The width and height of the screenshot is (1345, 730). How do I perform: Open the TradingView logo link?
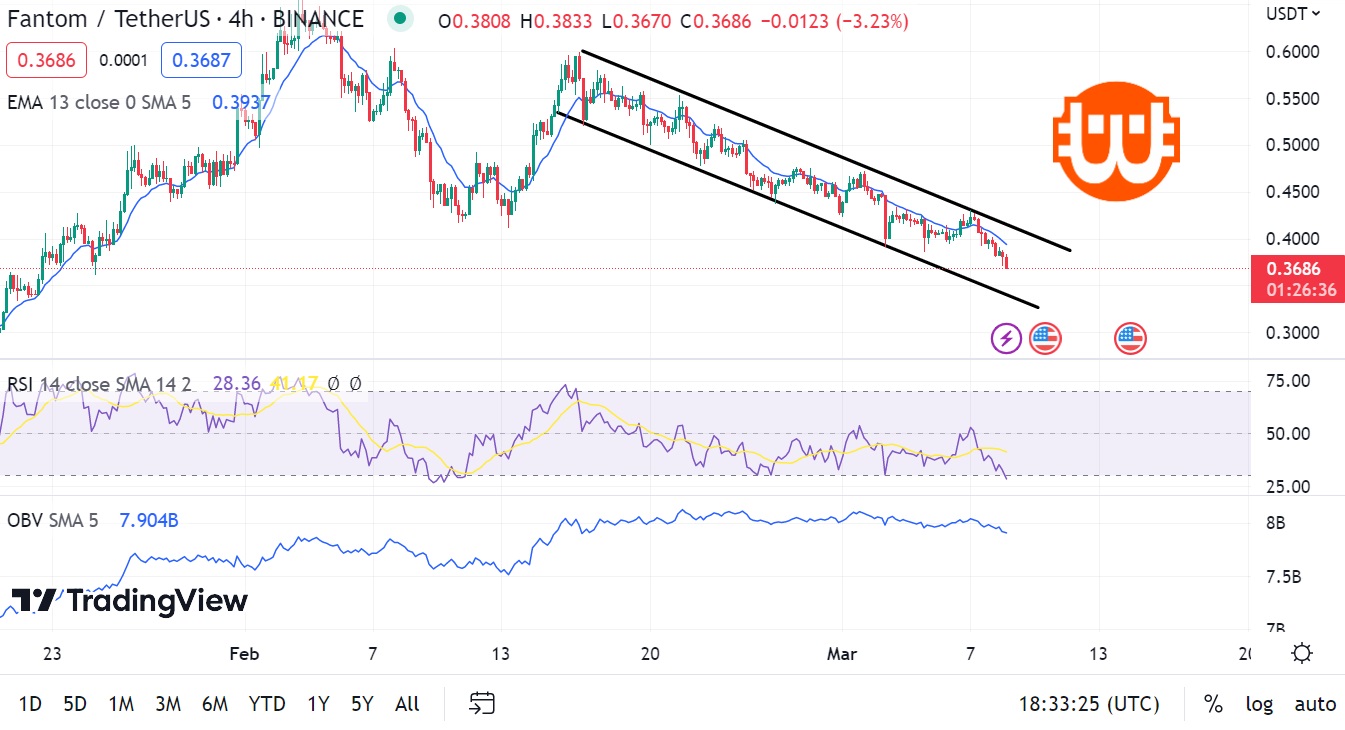coord(129,601)
